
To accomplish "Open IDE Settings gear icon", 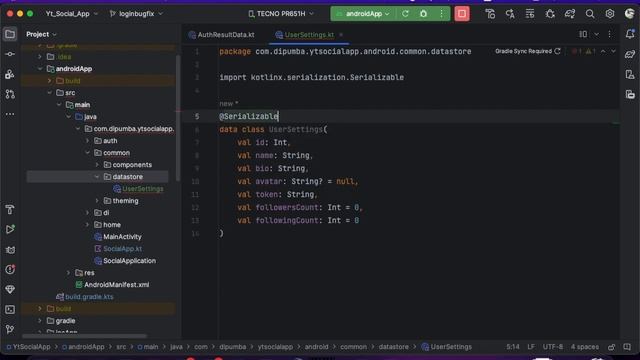I will (x=610, y=14).
